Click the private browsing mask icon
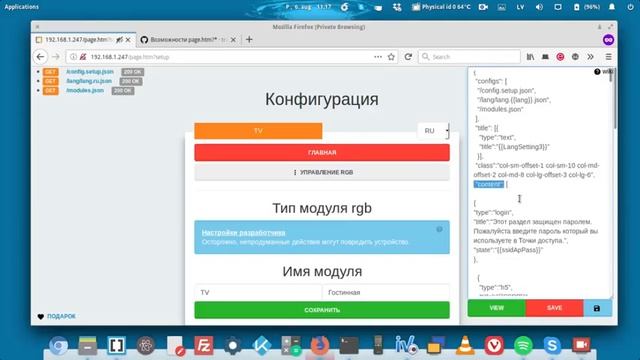The image size is (640, 360). pyautogui.click(x=608, y=40)
